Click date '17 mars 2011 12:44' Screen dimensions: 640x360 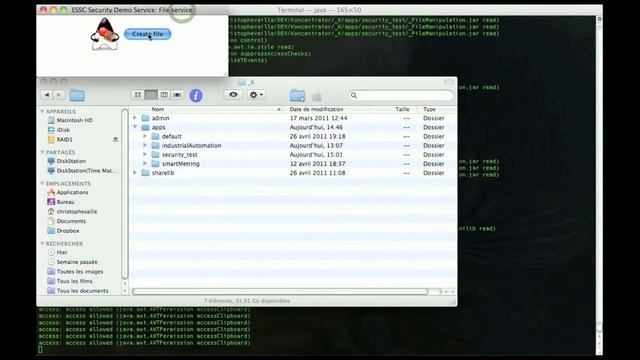click(x=318, y=118)
